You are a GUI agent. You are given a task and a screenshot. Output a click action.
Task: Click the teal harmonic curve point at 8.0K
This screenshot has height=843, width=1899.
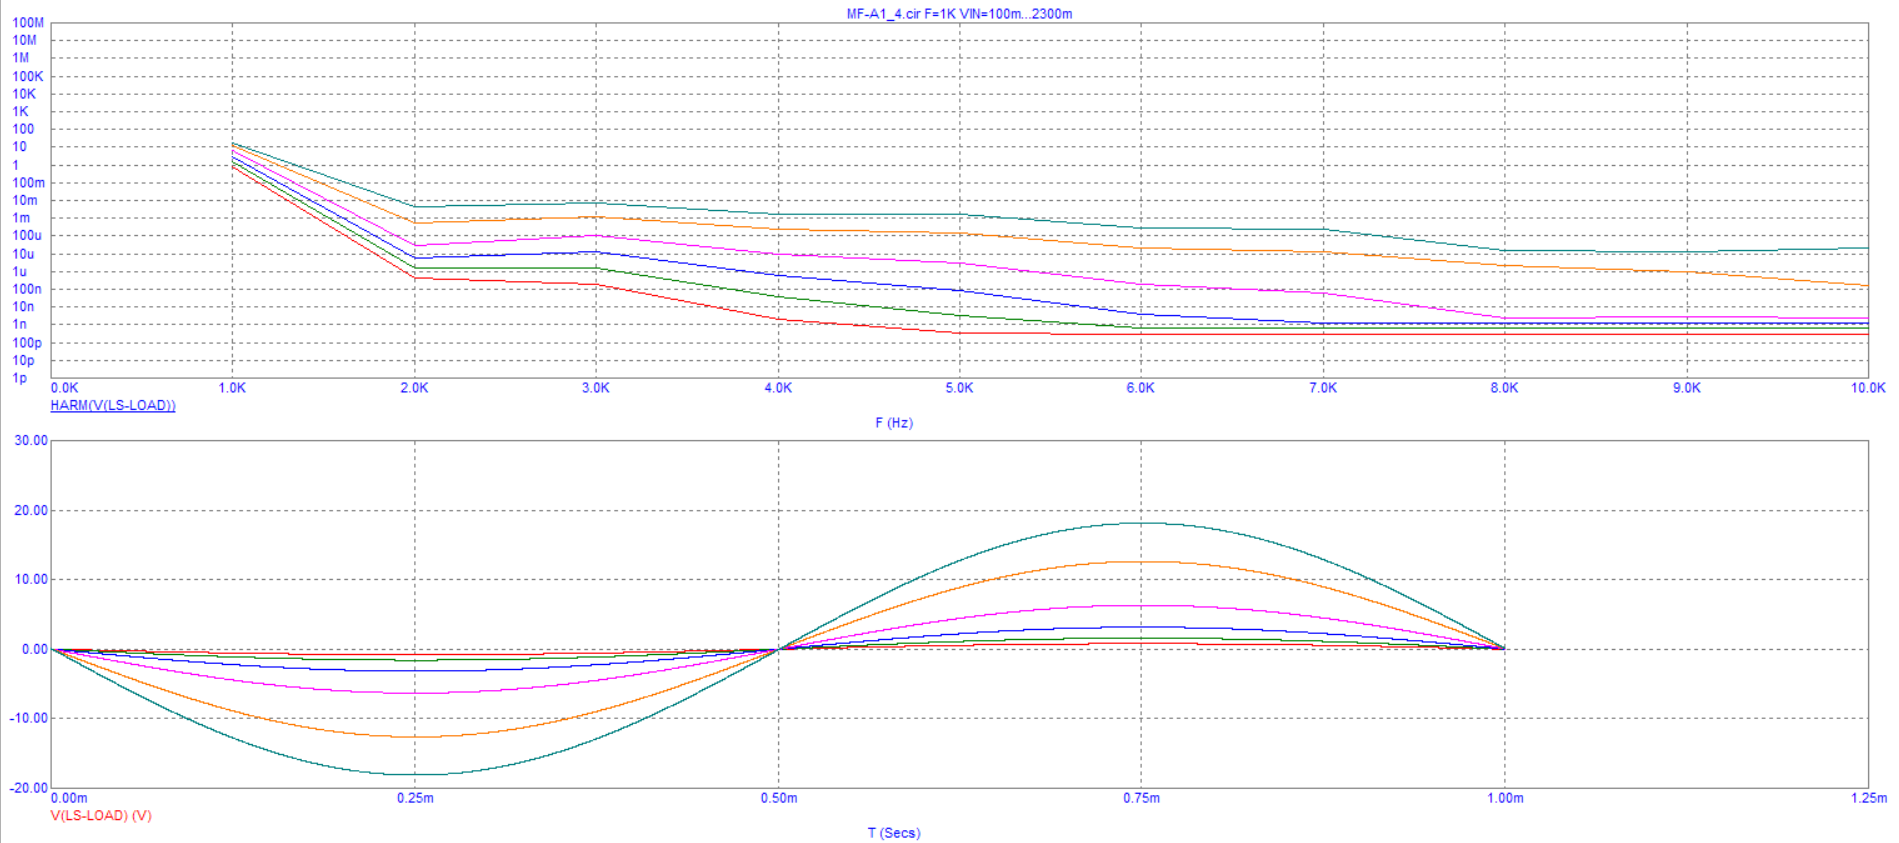[x=1504, y=251]
